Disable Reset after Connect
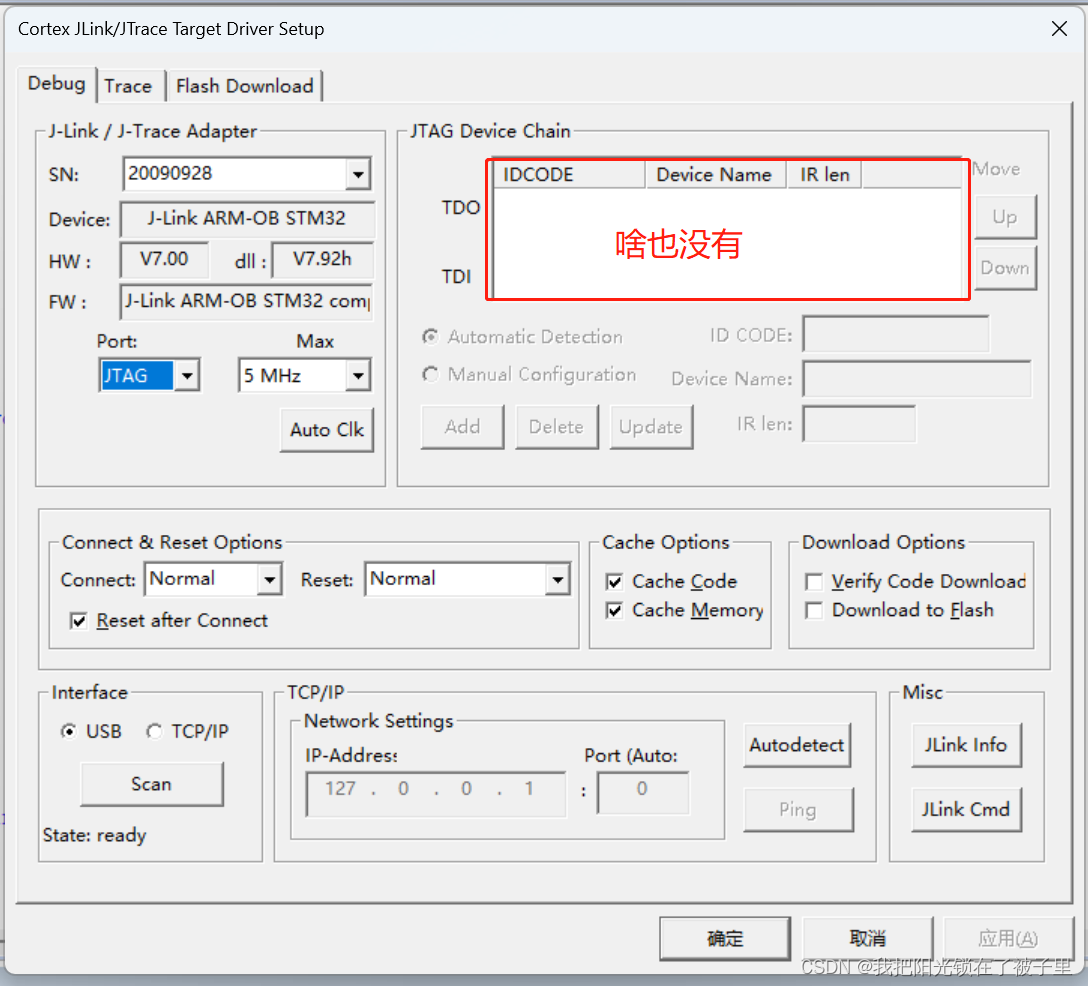This screenshot has width=1088, height=986. (x=78, y=621)
